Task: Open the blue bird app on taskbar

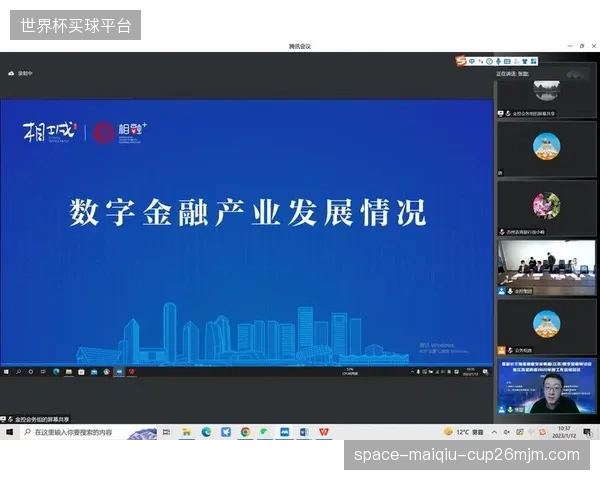Action: pos(226,432)
